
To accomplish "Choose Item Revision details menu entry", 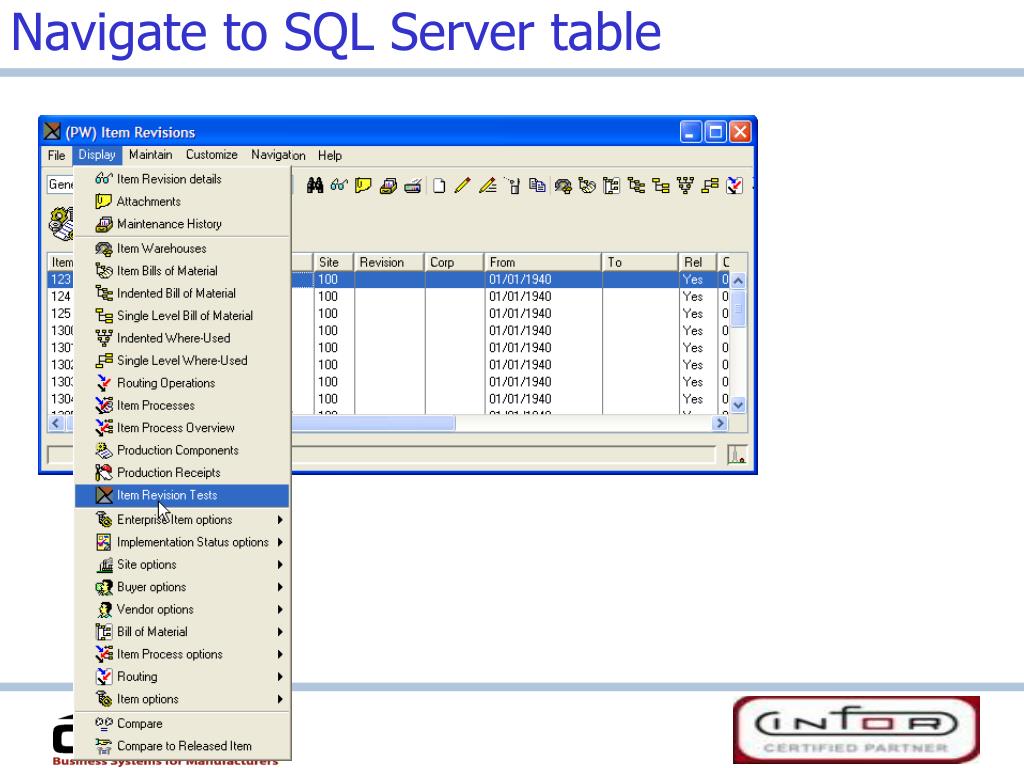I will point(182,179).
